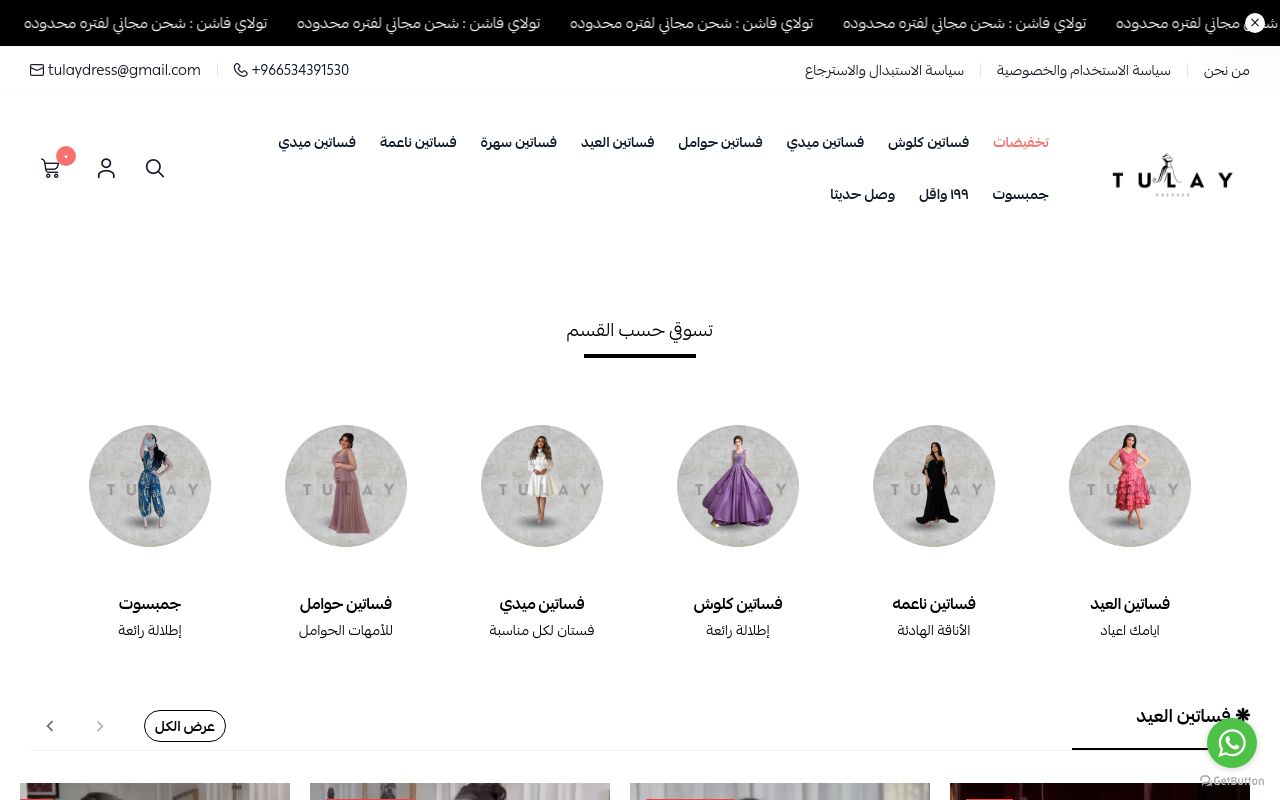Select the فساتين العيد menu item

point(617,142)
